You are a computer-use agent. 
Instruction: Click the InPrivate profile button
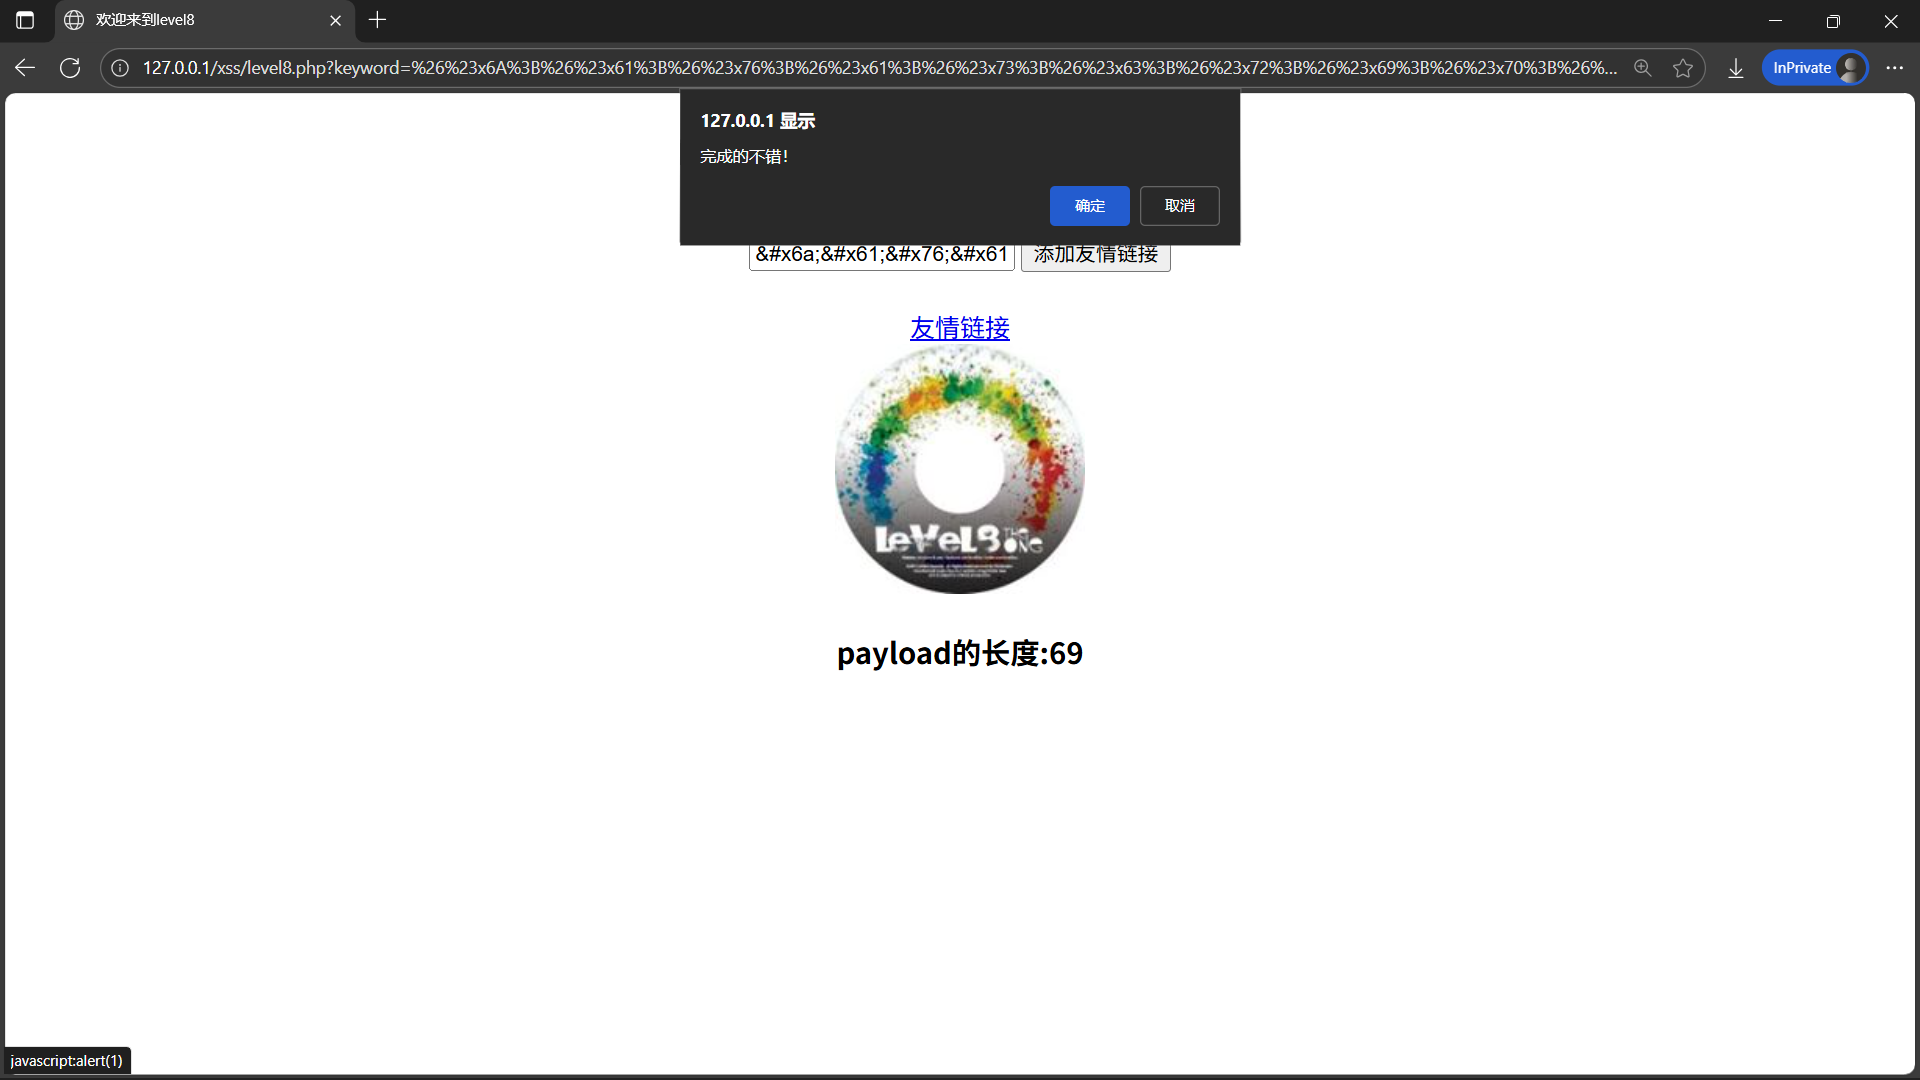[x=1814, y=68]
